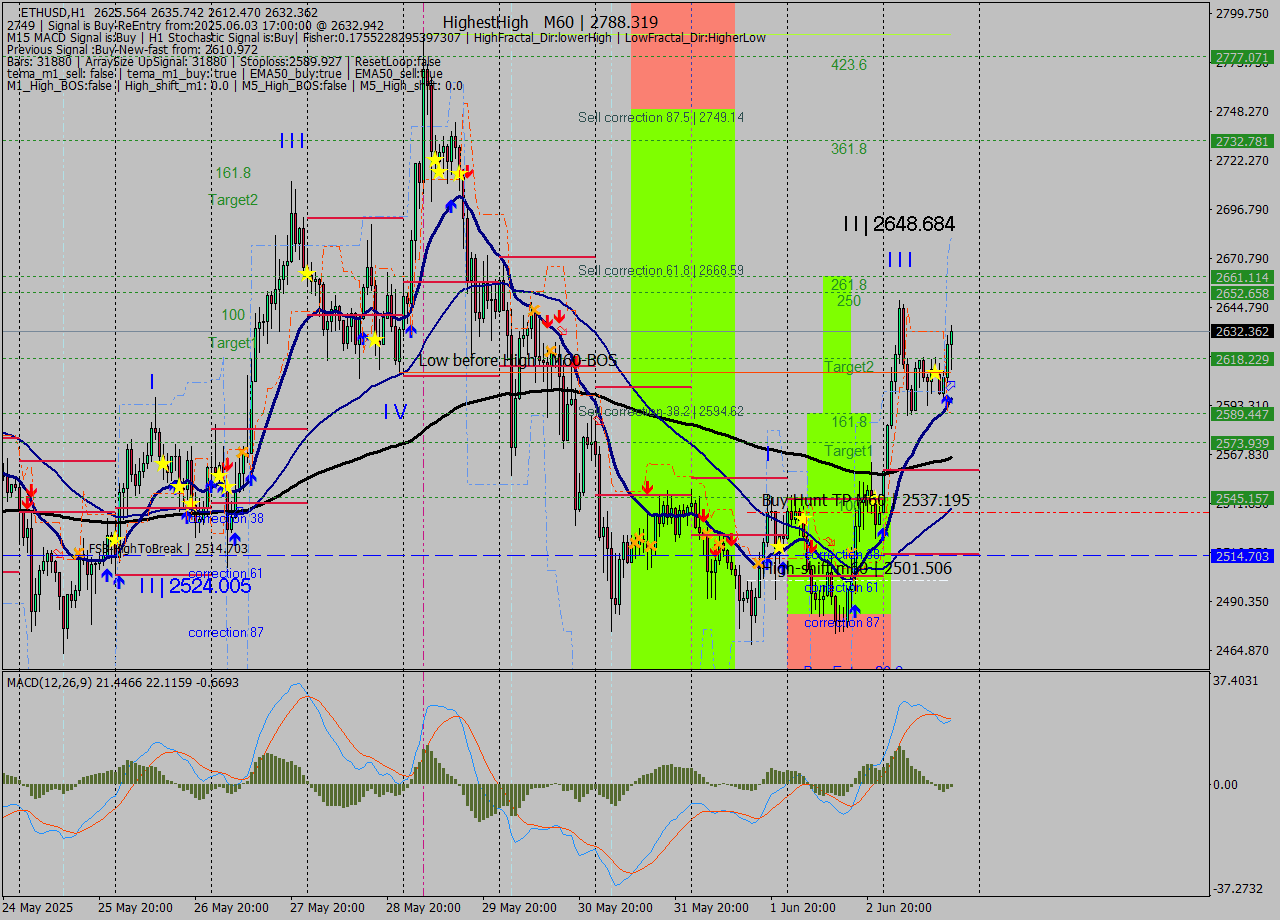Screen dimensions: 1280x920
Task: Click the blue 2514.703 price tag
Action: coord(1241,556)
